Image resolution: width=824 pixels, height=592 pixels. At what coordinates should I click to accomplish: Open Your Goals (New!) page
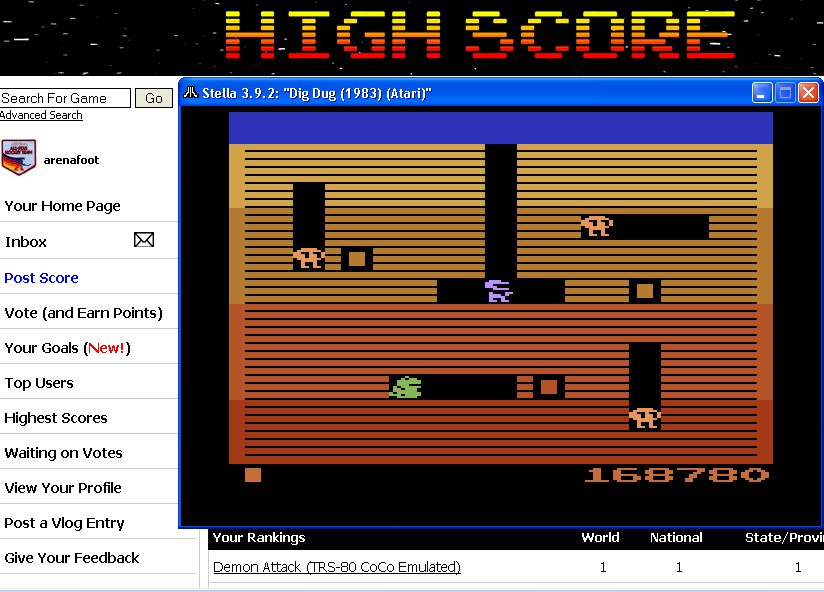67,348
